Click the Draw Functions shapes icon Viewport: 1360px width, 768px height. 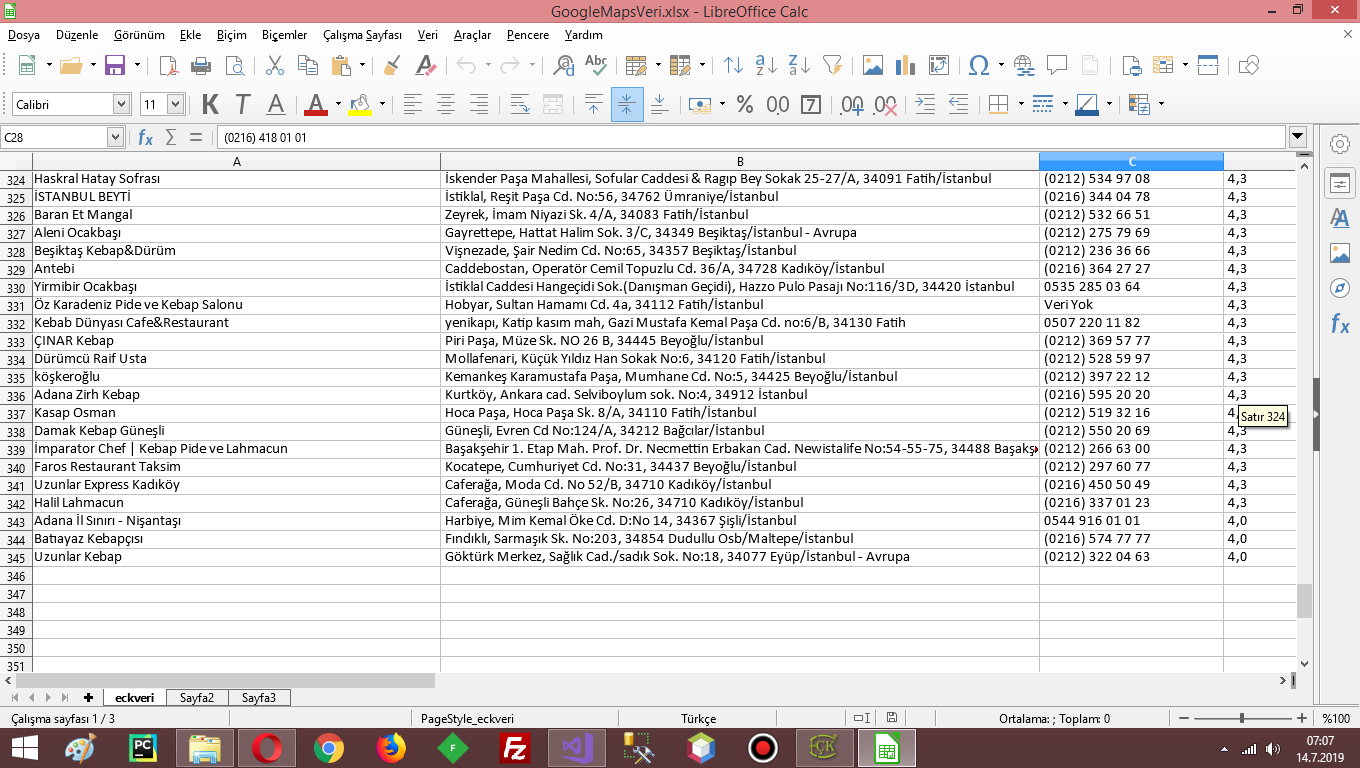point(1248,66)
